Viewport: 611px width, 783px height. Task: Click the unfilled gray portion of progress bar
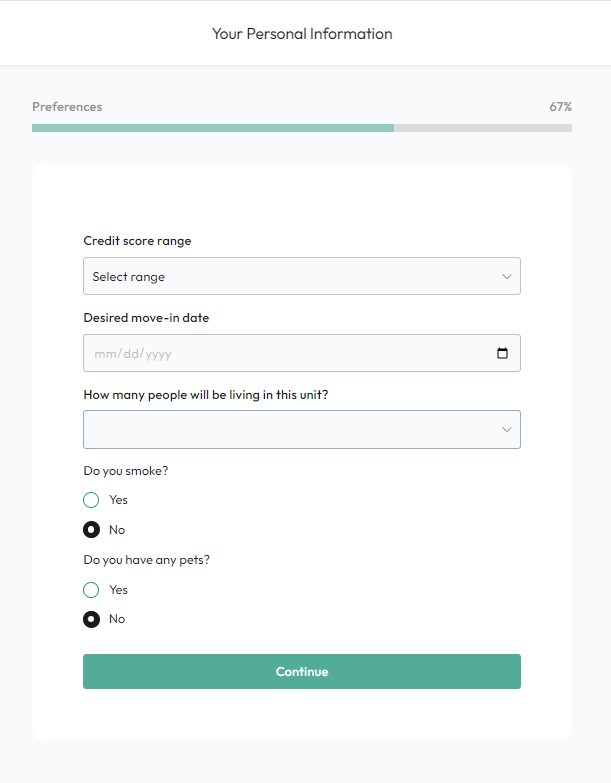point(483,128)
